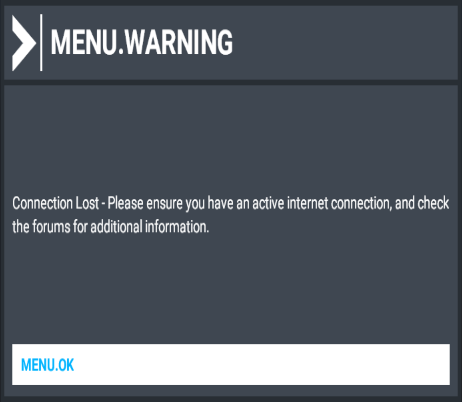The image size is (462, 402).
Task: Click the word "check" at line end
Action: point(433,203)
